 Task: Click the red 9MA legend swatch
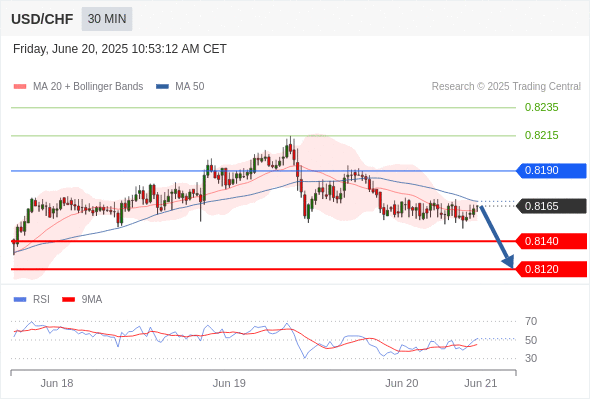(x=68, y=300)
